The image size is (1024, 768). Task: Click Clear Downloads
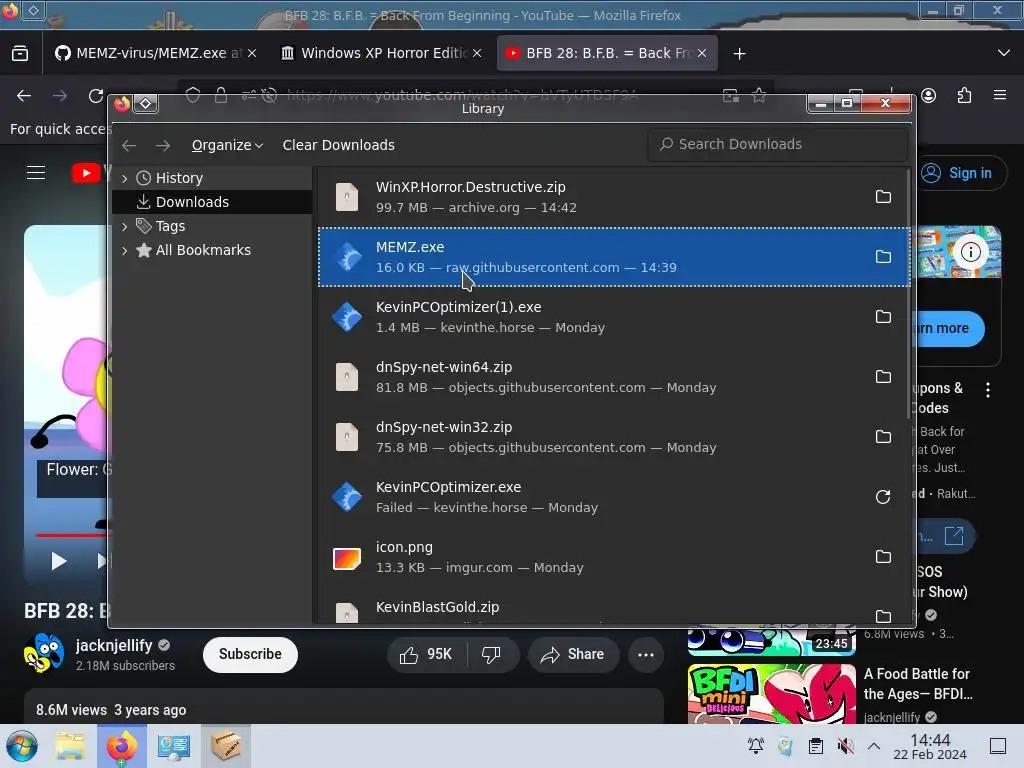pos(338,145)
